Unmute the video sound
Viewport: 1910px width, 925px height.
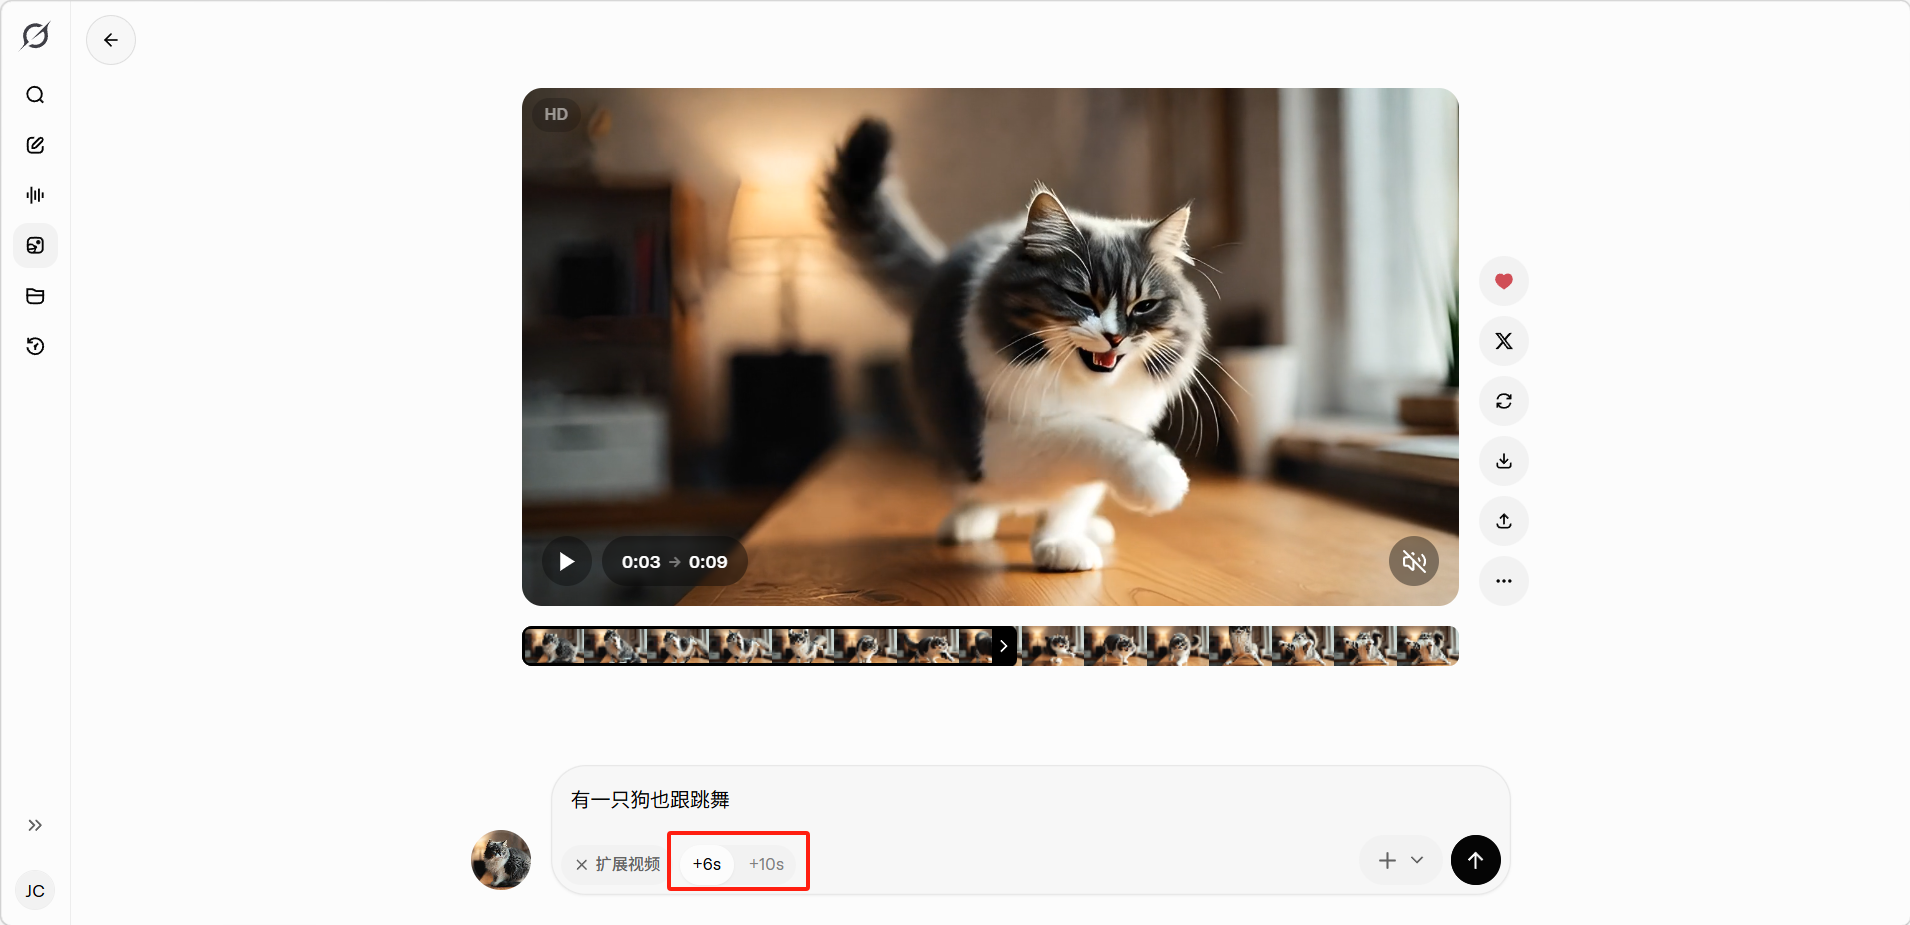pos(1413,561)
